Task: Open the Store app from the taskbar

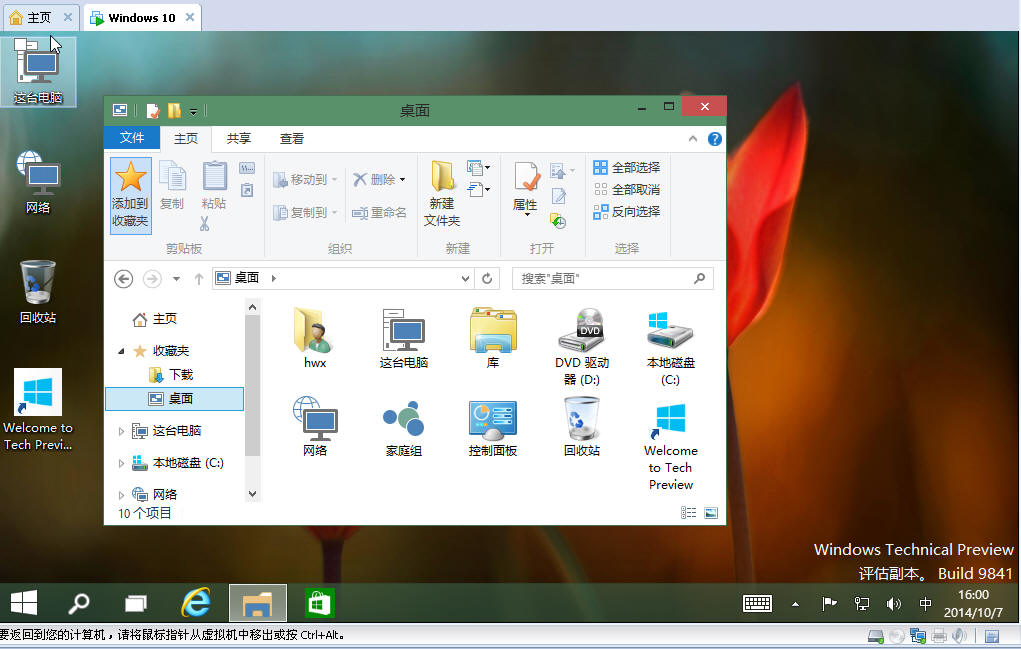Action: coord(319,603)
